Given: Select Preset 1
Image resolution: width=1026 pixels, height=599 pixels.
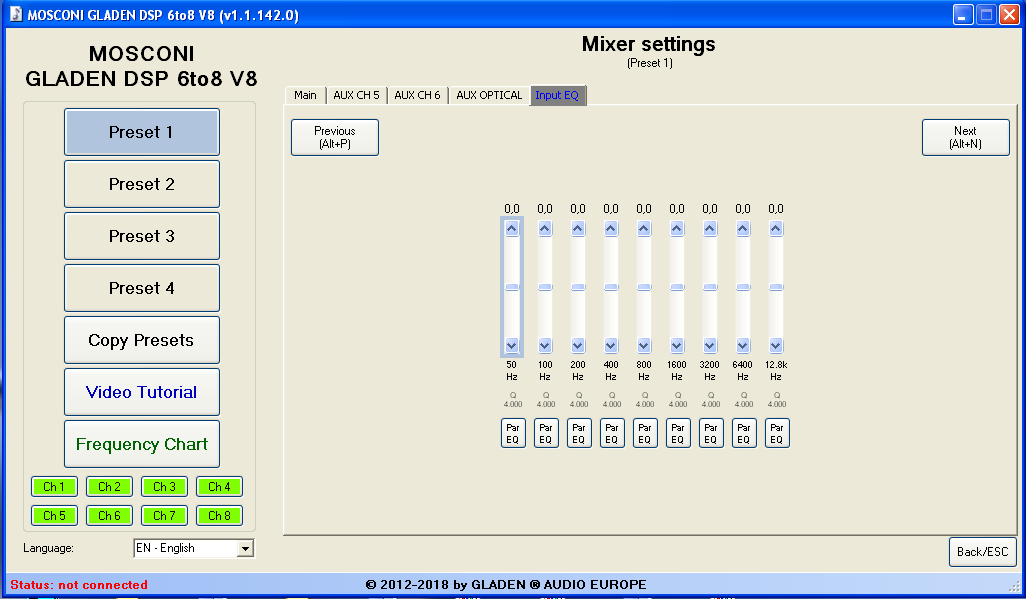Looking at the screenshot, I should (142, 132).
